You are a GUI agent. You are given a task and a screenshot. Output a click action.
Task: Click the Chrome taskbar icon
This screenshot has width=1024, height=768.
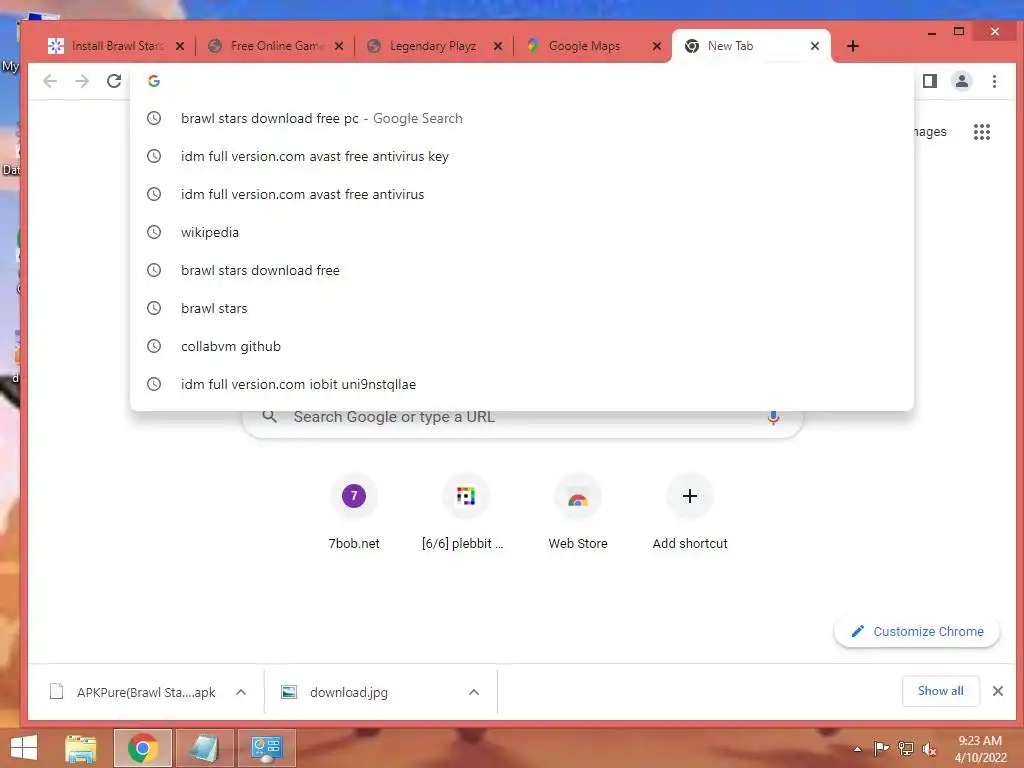pyautogui.click(x=142, y=748)
